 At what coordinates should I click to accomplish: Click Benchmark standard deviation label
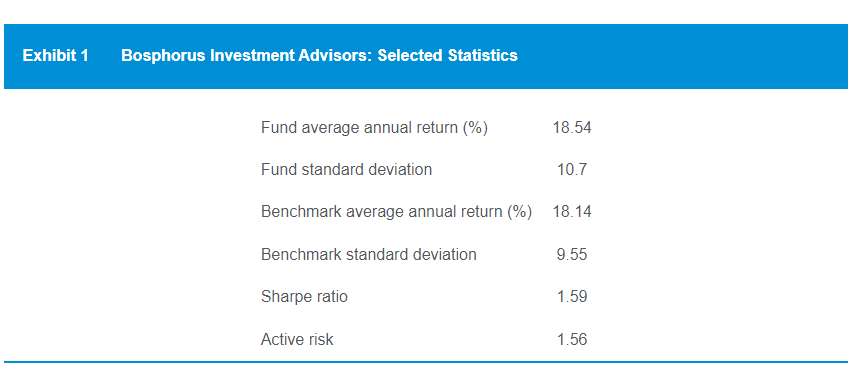[x=368, y=254]
